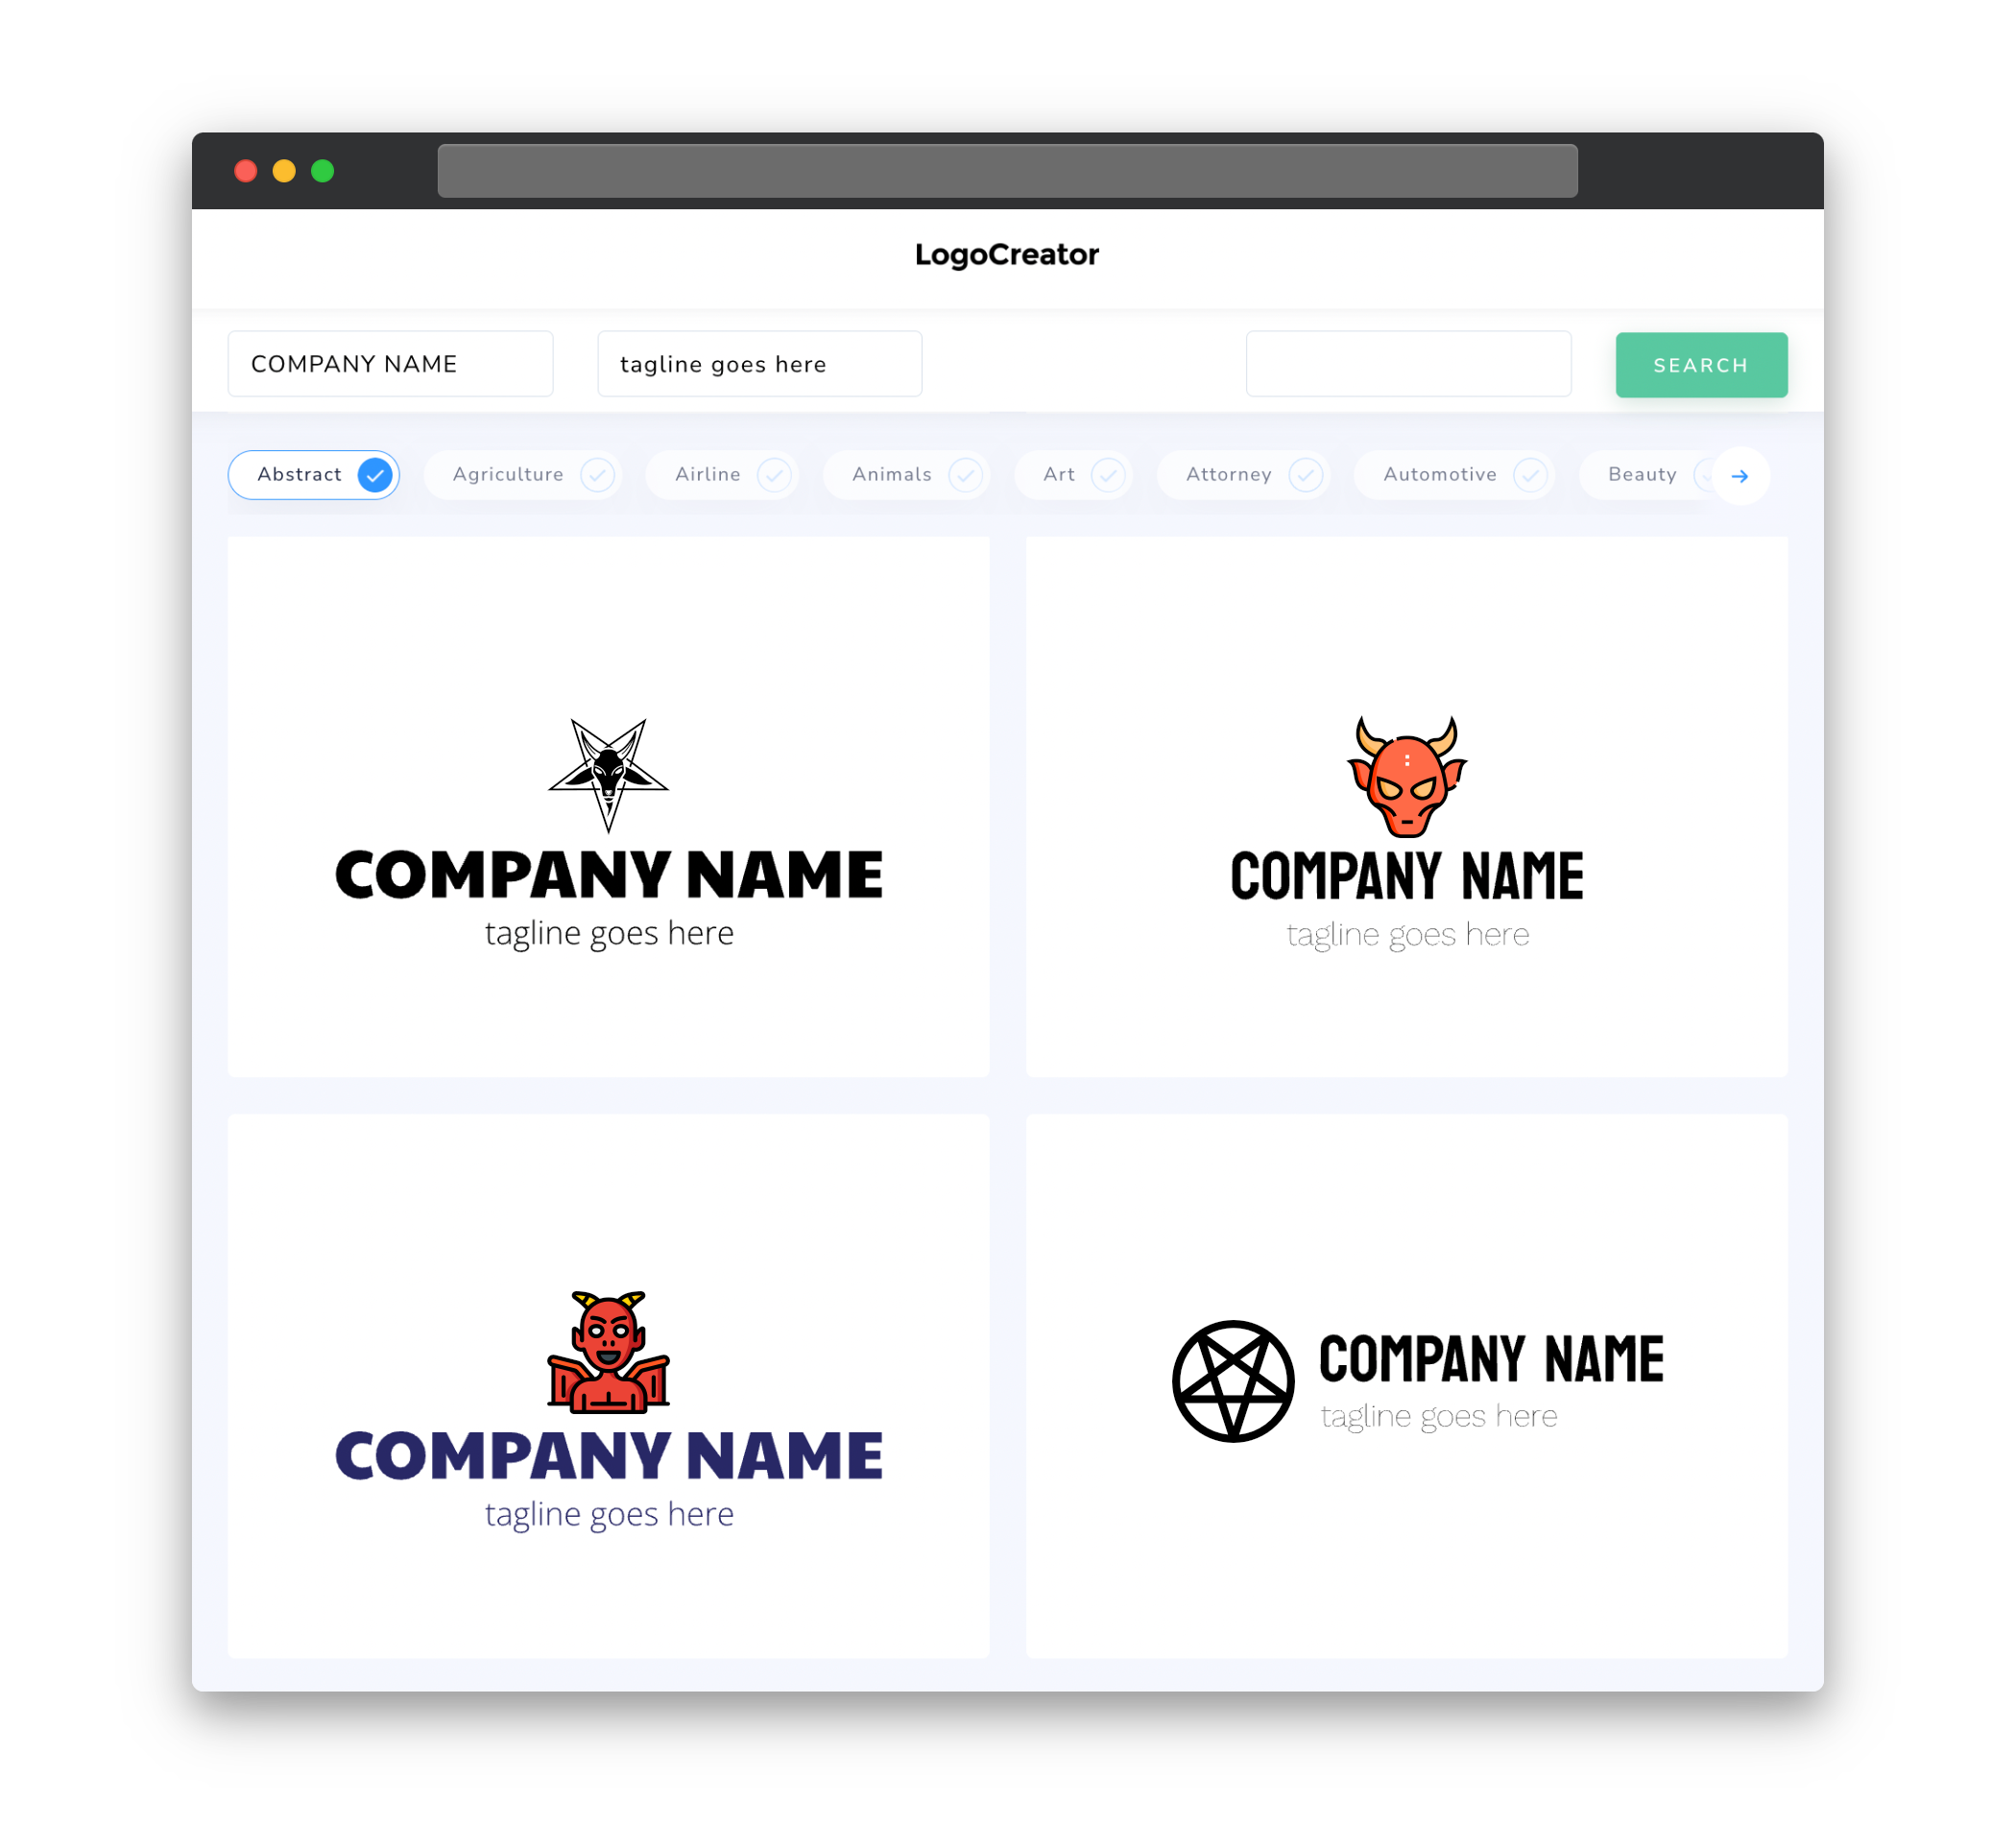Click the Agriculture category checkmark icon
Image resolution: width=2016 pixels, height=1824 pixels.
[x=597, y=474]
